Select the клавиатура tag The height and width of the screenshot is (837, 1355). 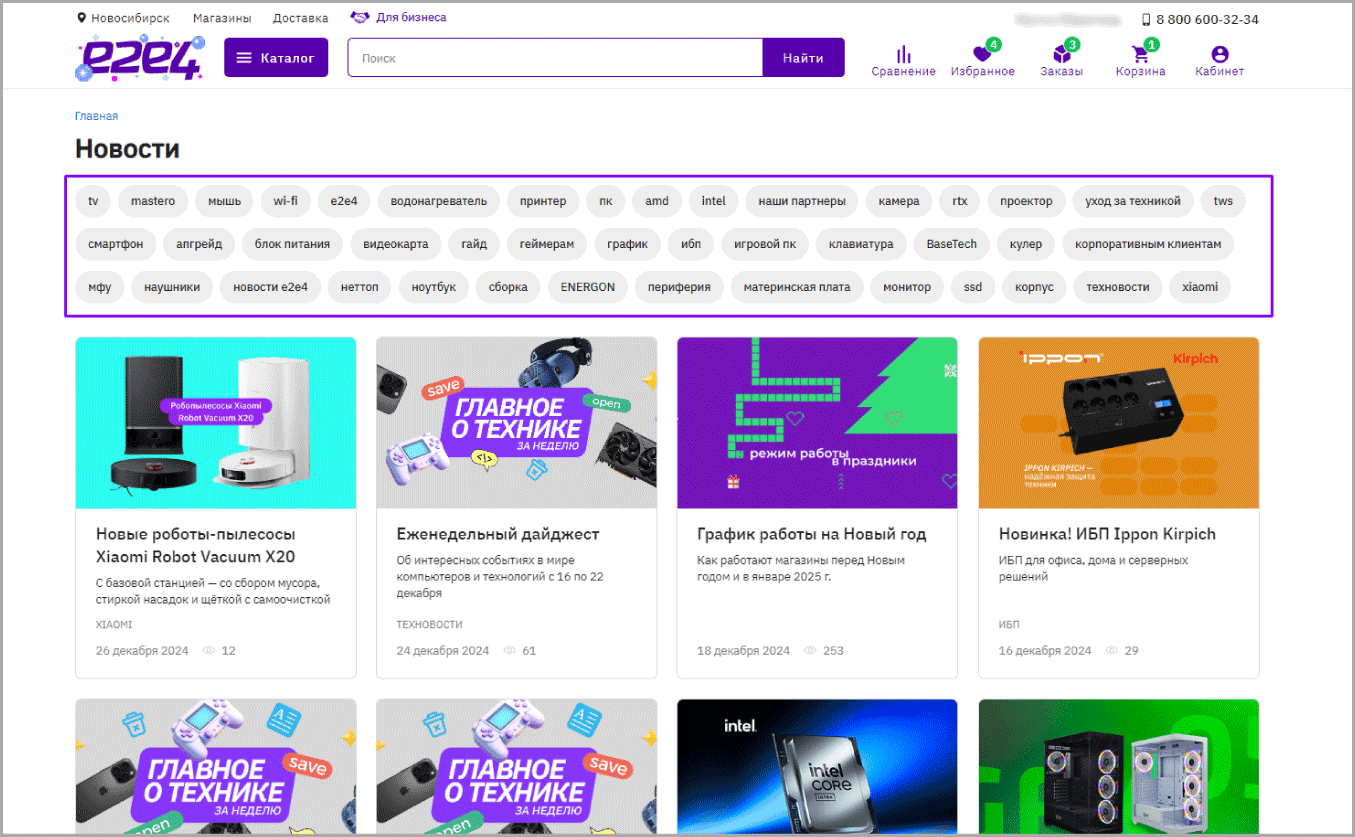click(x=861, y=244)
